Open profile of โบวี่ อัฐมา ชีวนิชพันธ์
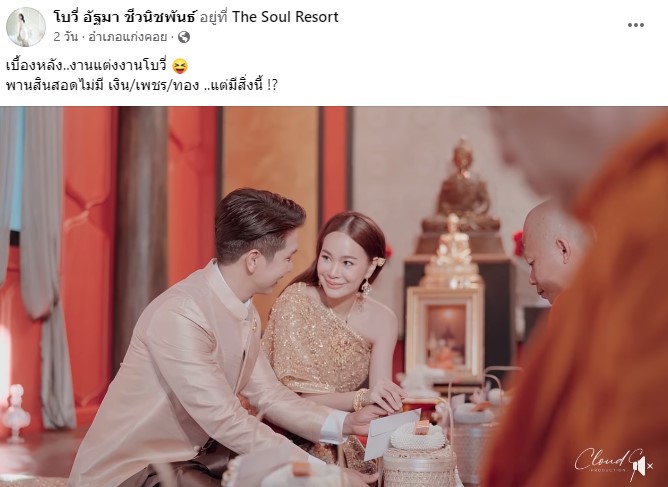Screen dimensions: 668x487 (124, 17)
